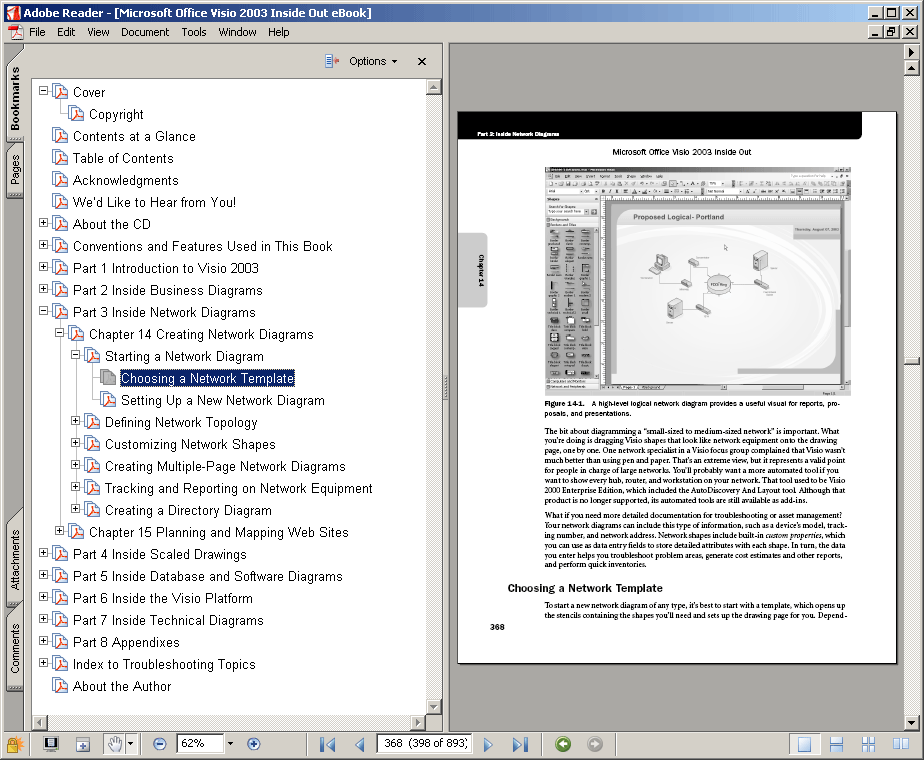Open the Attachments side tab
Image resolution: width=924 pixels, height=760 pixels.
[x=15, y=560]
